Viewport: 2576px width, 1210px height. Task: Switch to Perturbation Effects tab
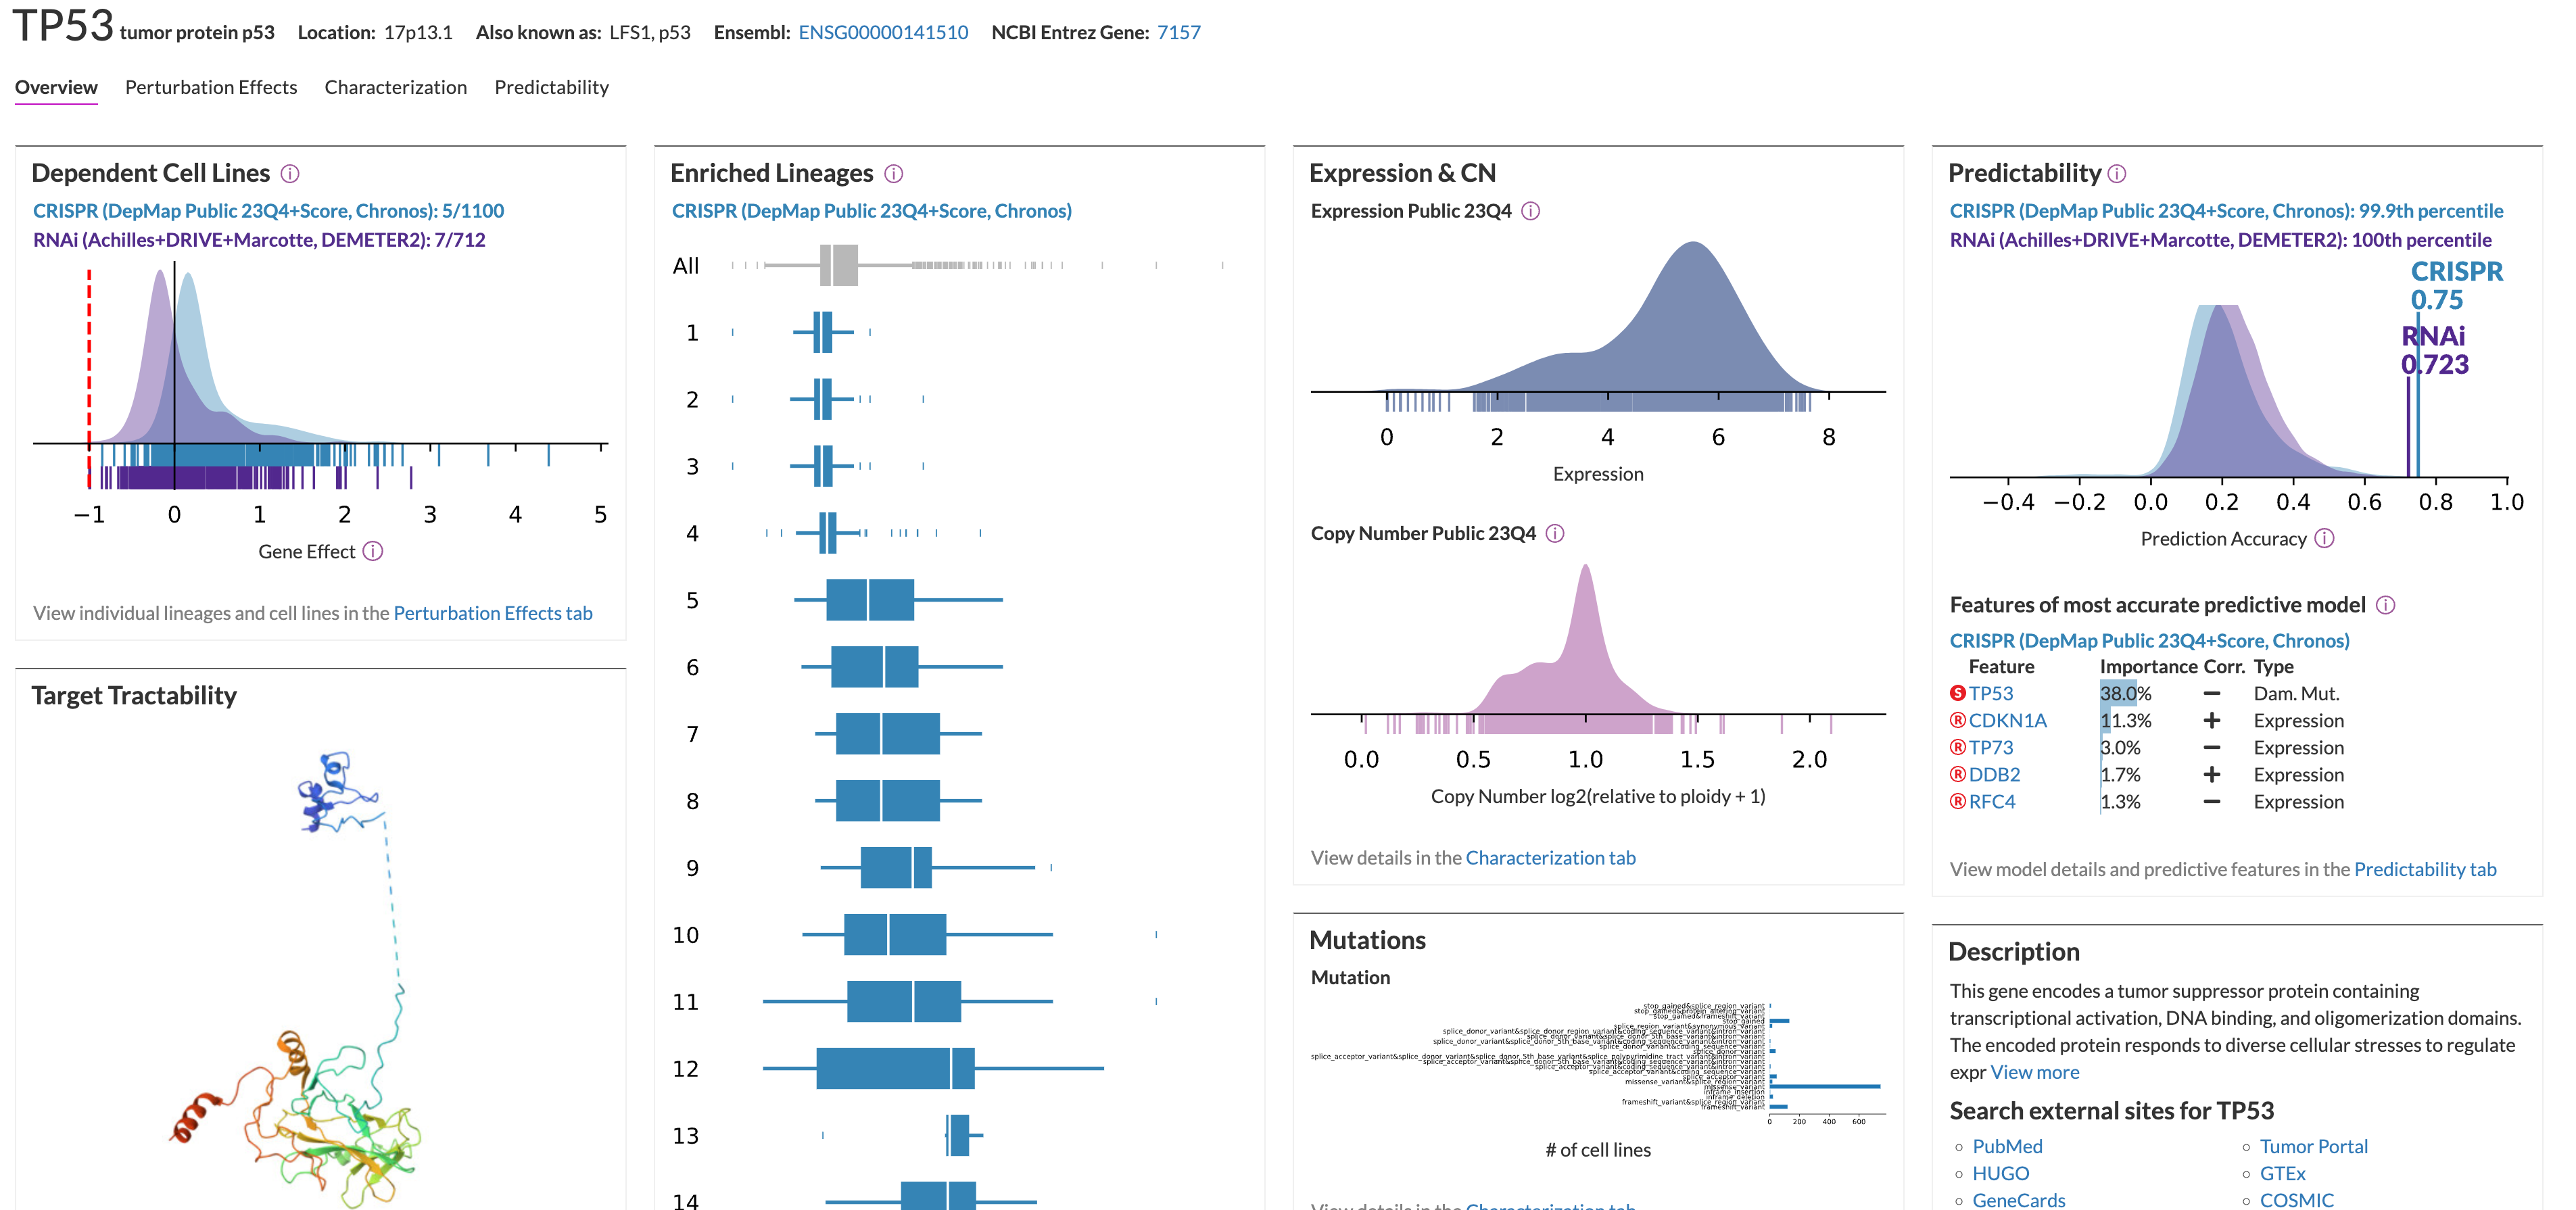[211, 87]
